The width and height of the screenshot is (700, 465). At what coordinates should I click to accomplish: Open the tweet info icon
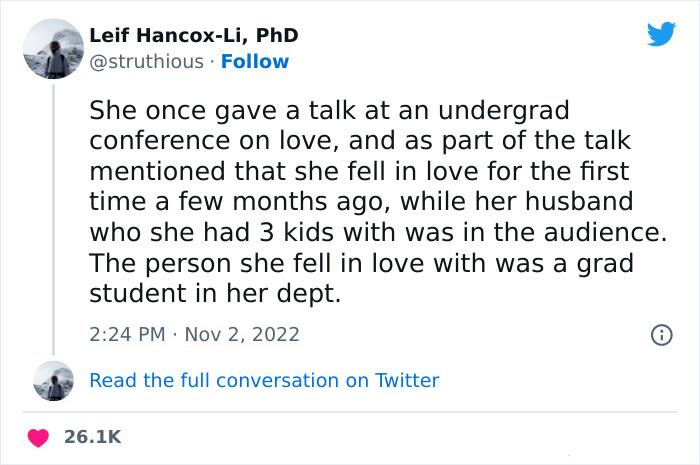(x=660, y=334)
